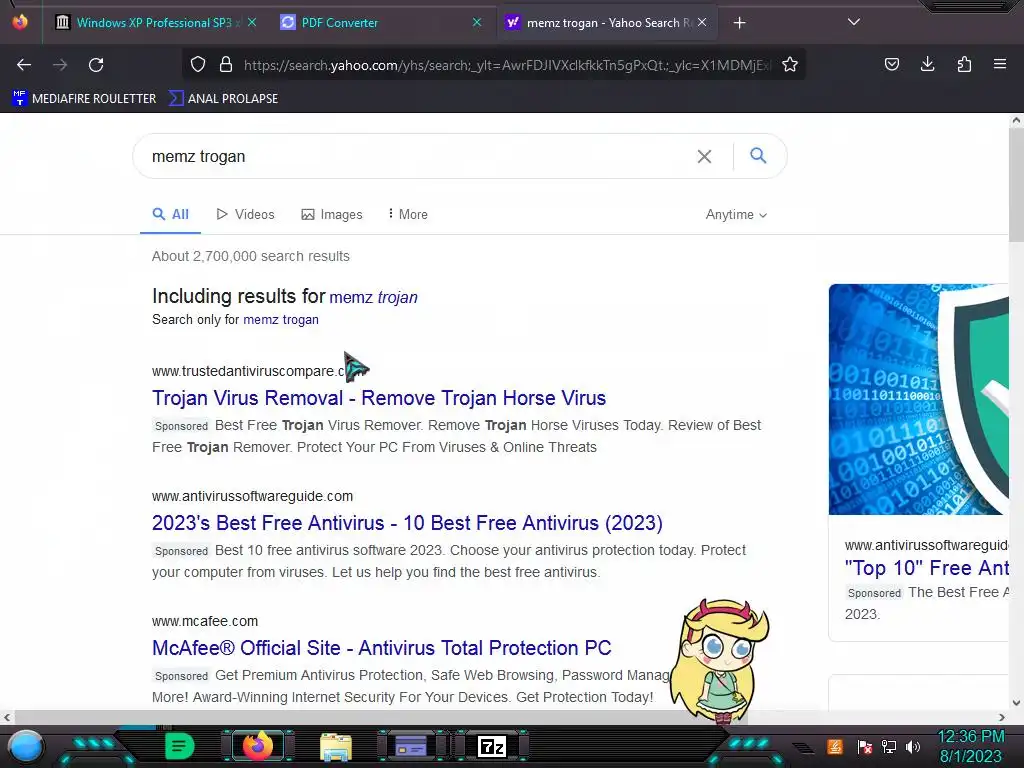The width and height of the screenshot is (1024, 768).
Task: Open 7-Zip from the taskbar
Action: point(492,746)
